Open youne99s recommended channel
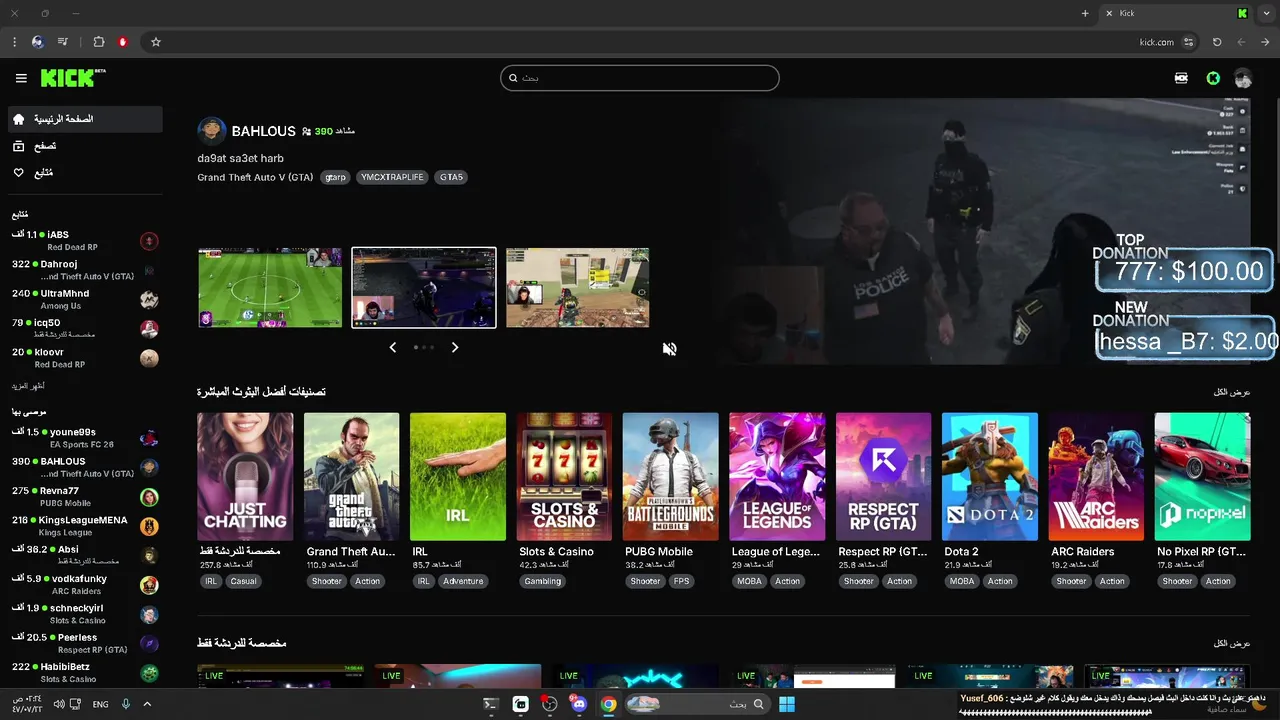 [85, 438]
